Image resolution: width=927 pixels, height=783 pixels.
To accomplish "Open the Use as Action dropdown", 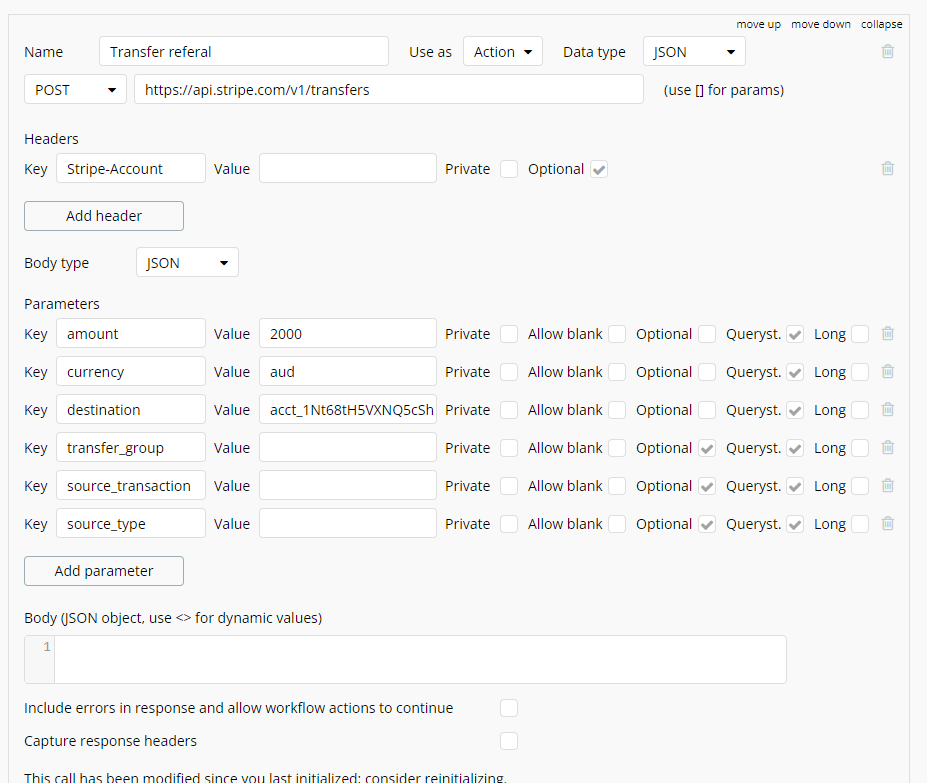I will tap(502, 52).
